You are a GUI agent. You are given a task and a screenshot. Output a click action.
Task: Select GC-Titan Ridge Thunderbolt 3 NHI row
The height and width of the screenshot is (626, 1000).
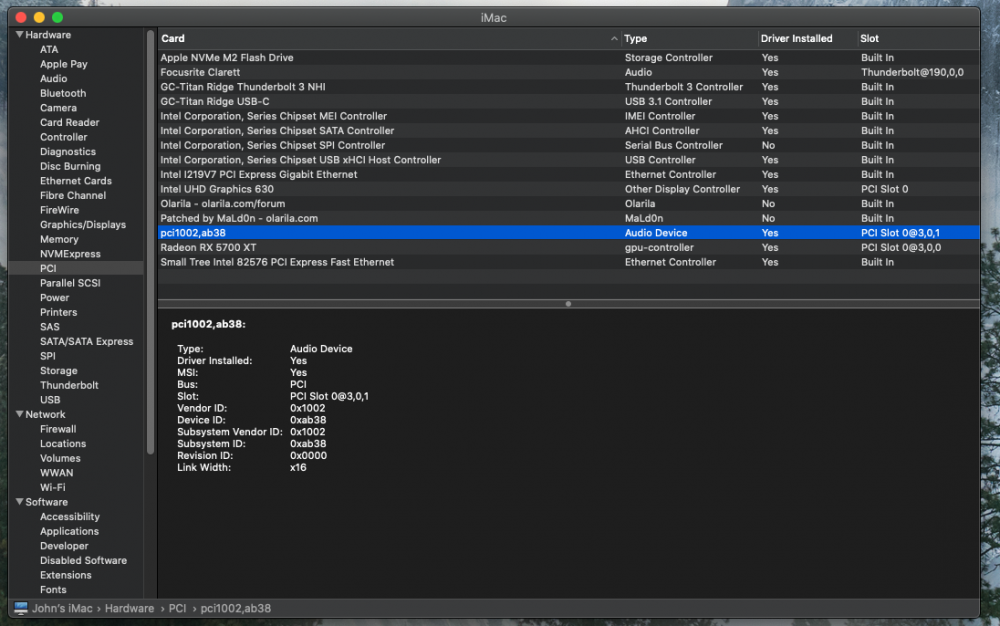tap(568, 87)
